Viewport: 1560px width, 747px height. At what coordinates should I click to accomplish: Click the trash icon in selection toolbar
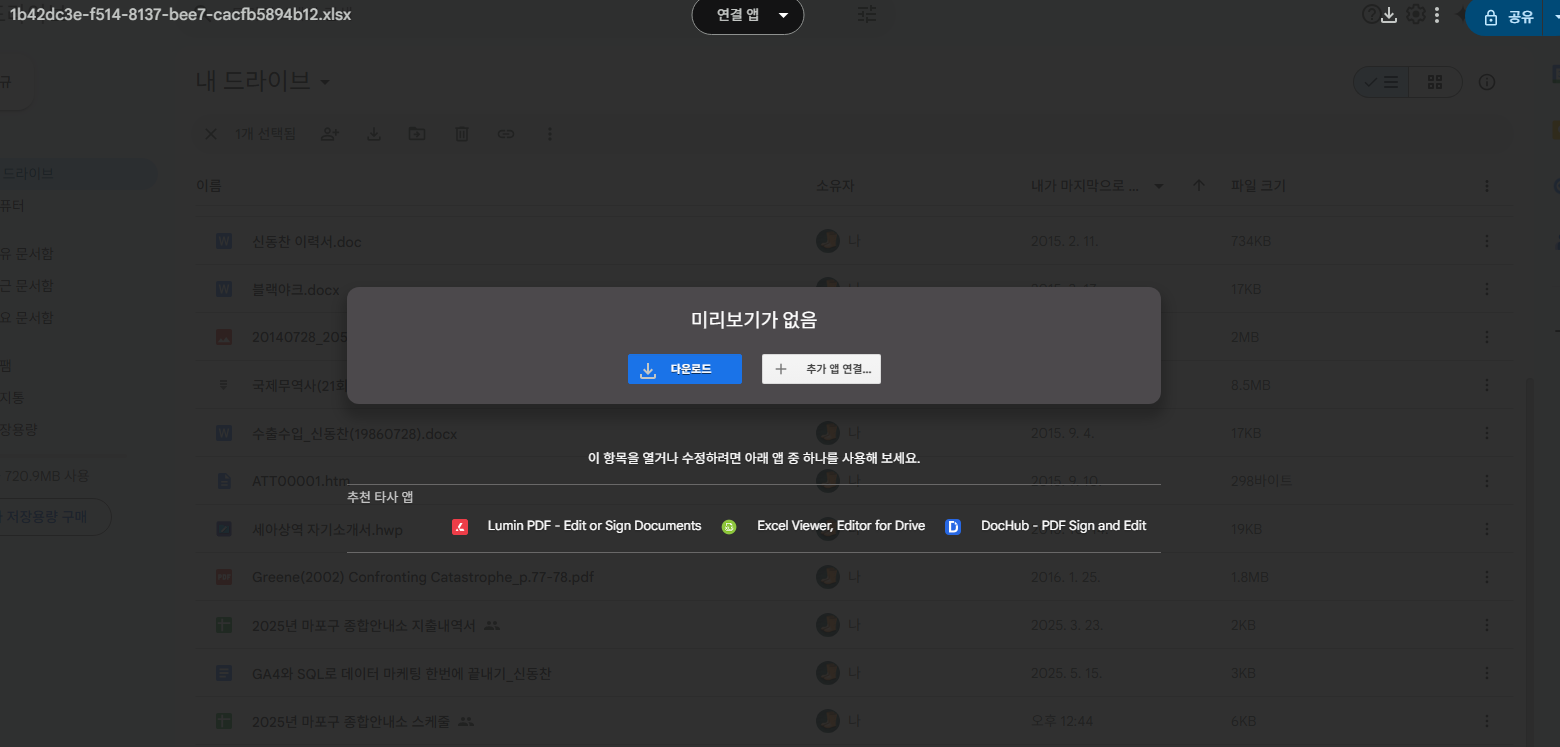461,134
